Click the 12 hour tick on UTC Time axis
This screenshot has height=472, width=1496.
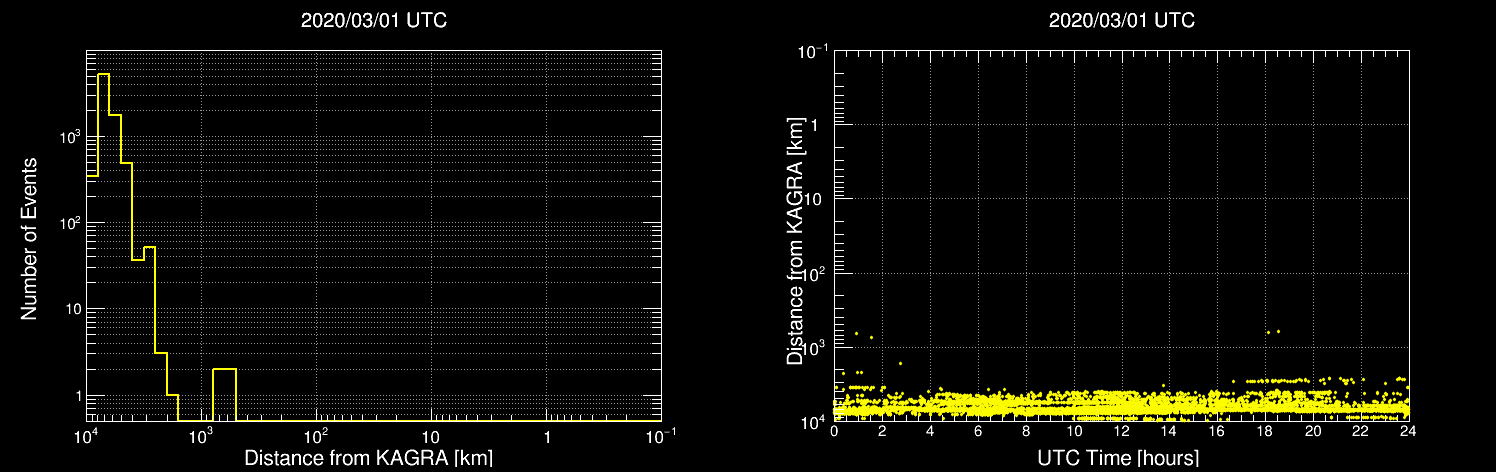tap(1122, 432)
